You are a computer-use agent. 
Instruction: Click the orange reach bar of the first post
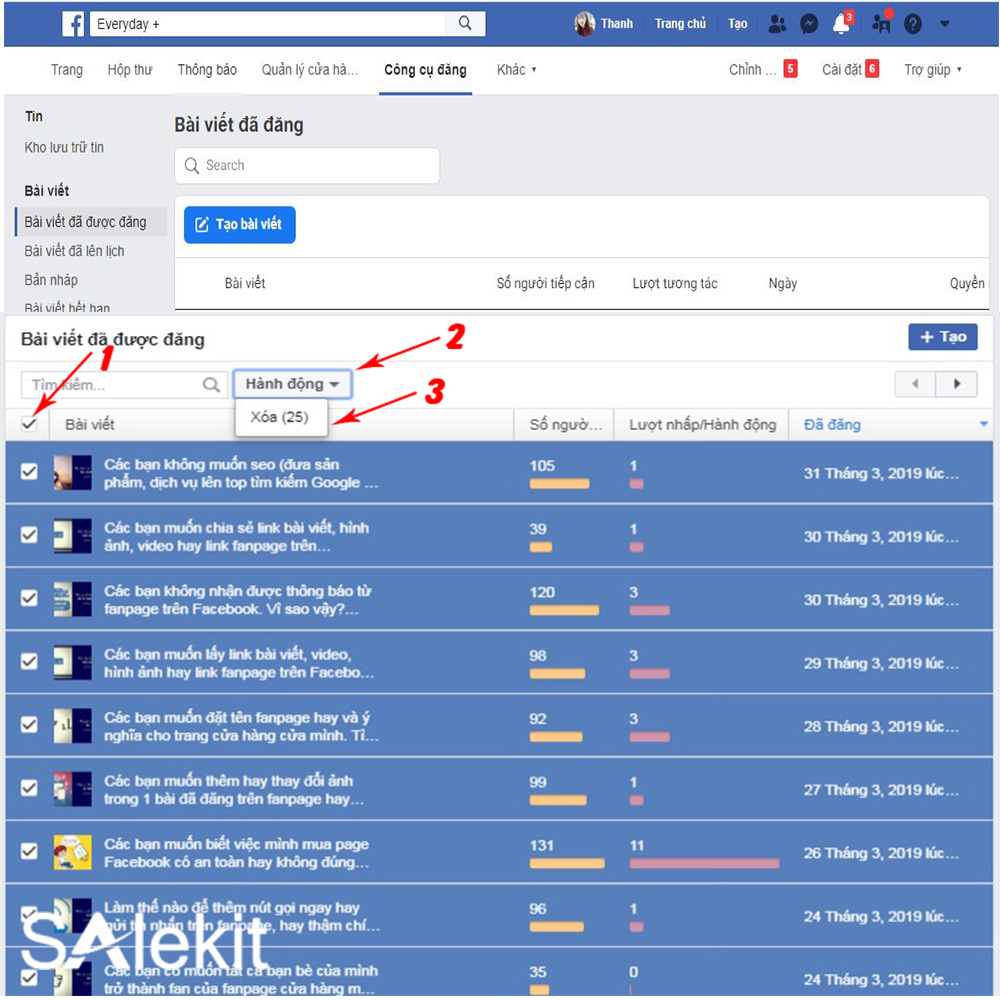coord(560,482)
